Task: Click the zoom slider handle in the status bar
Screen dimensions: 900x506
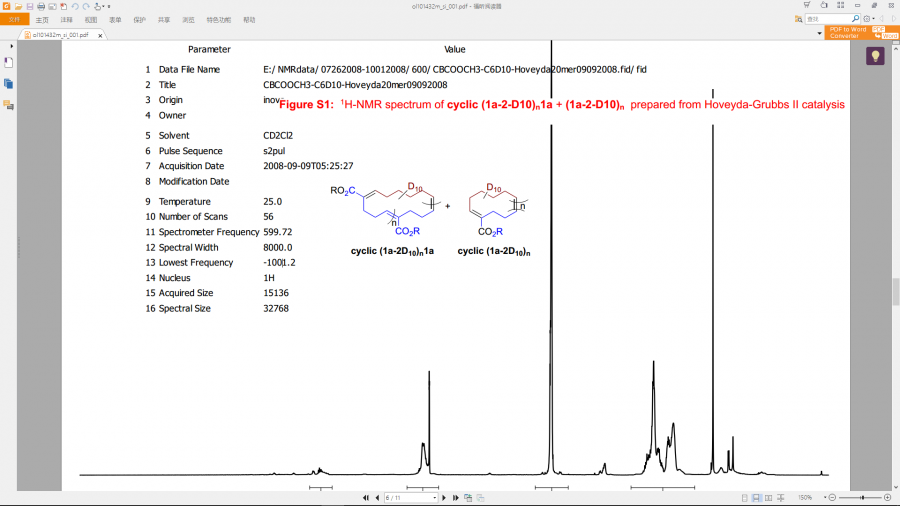Action: pyautogui.click(x=862, y=498)
